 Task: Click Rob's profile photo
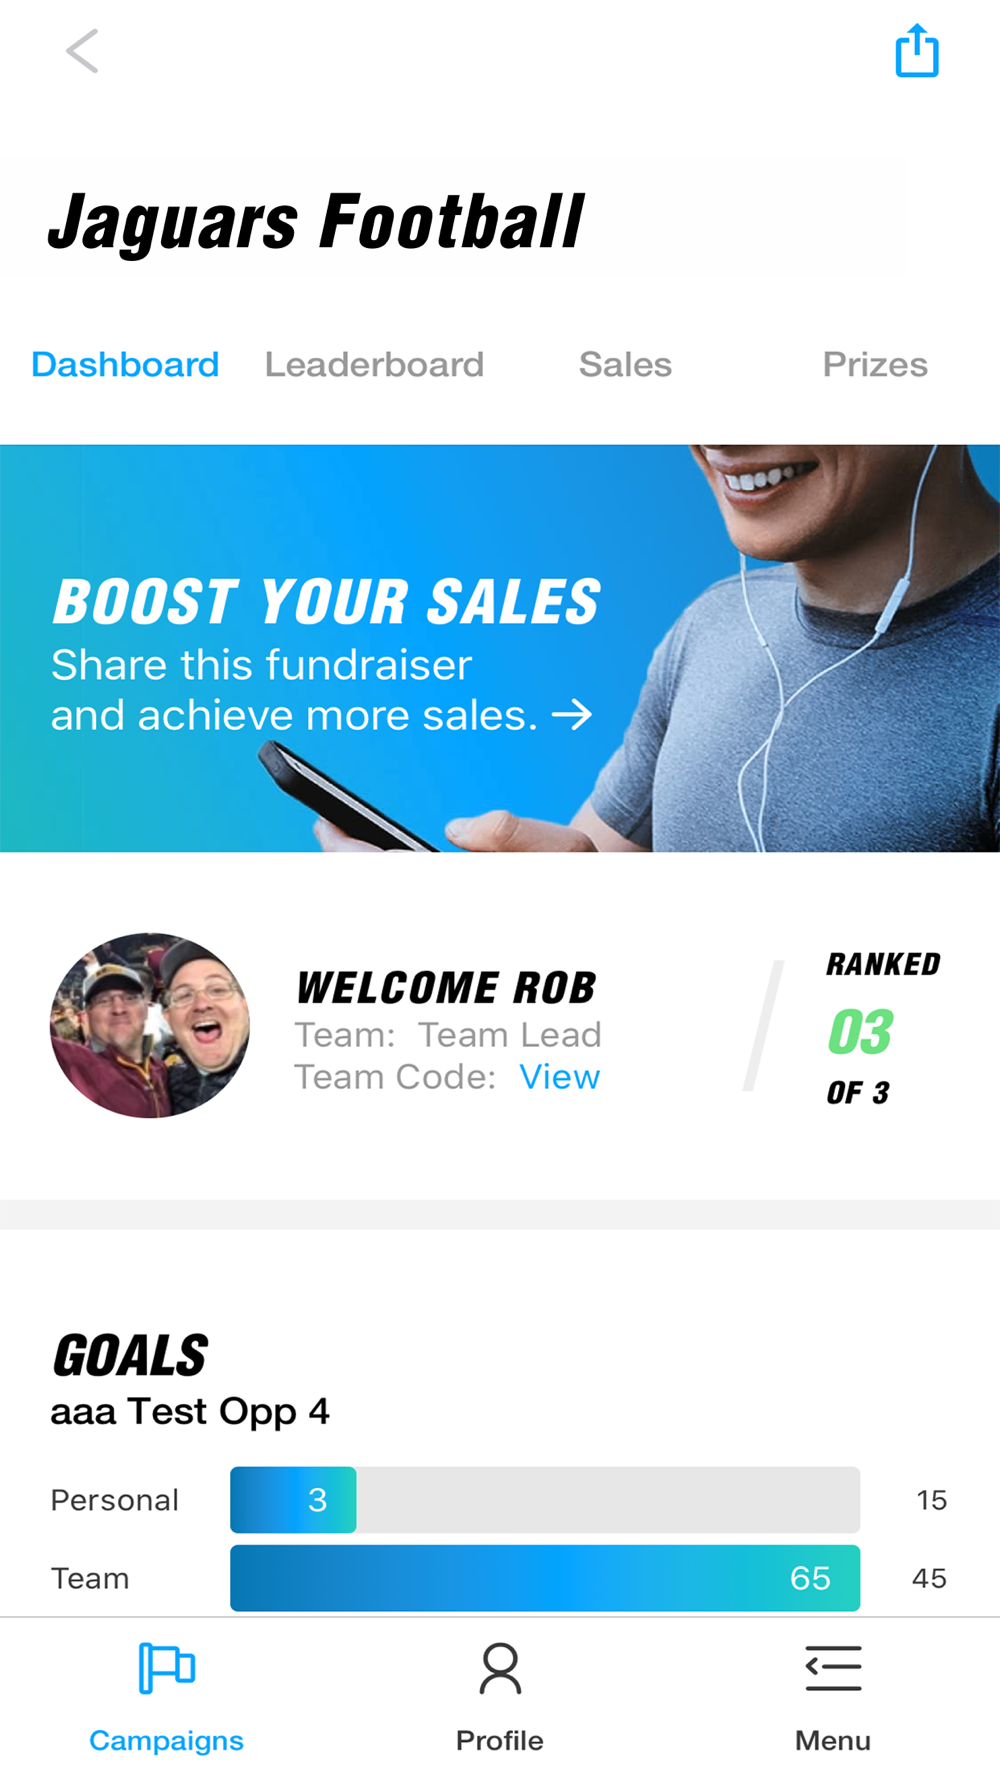pos(150,1025)
